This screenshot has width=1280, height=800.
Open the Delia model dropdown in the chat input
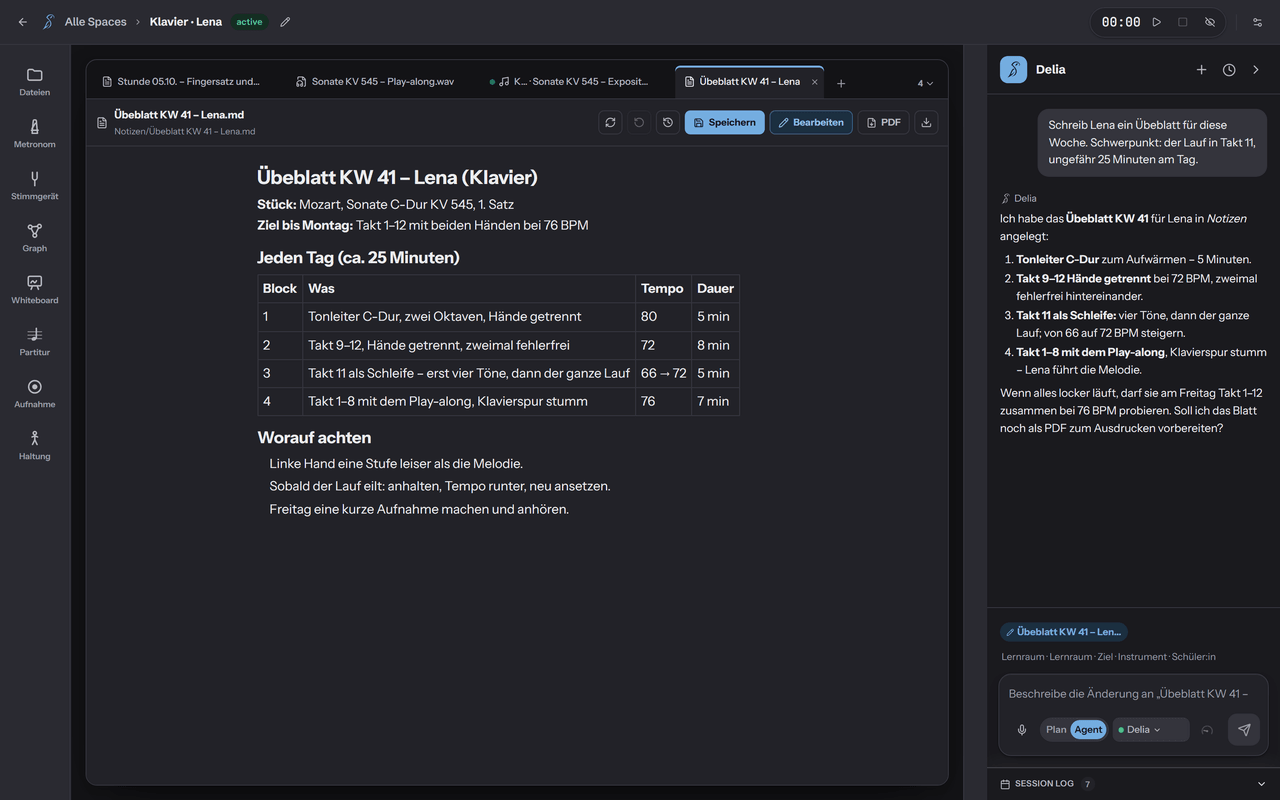point(1150,730)
